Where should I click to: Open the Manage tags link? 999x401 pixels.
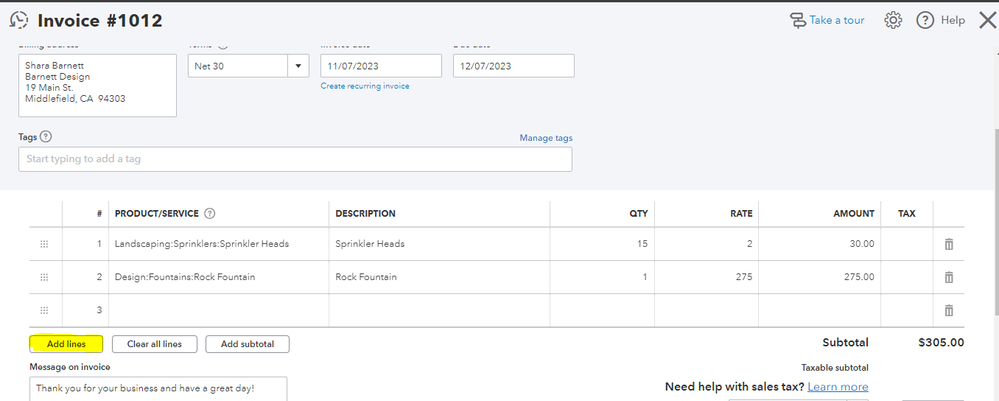pyautogui.click(x=546, y=138)
